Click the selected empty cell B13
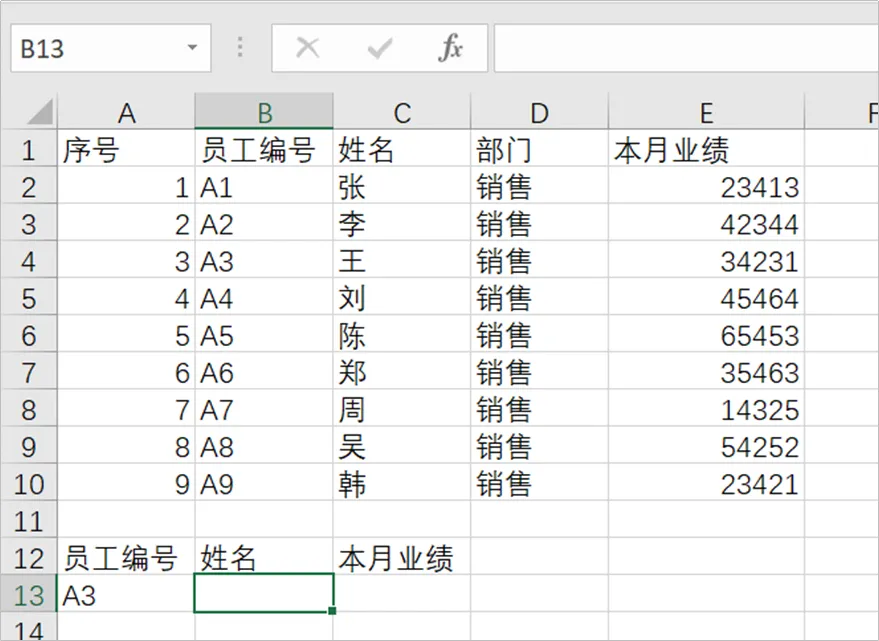Screen dimensions: 879x641 point(264,593)
